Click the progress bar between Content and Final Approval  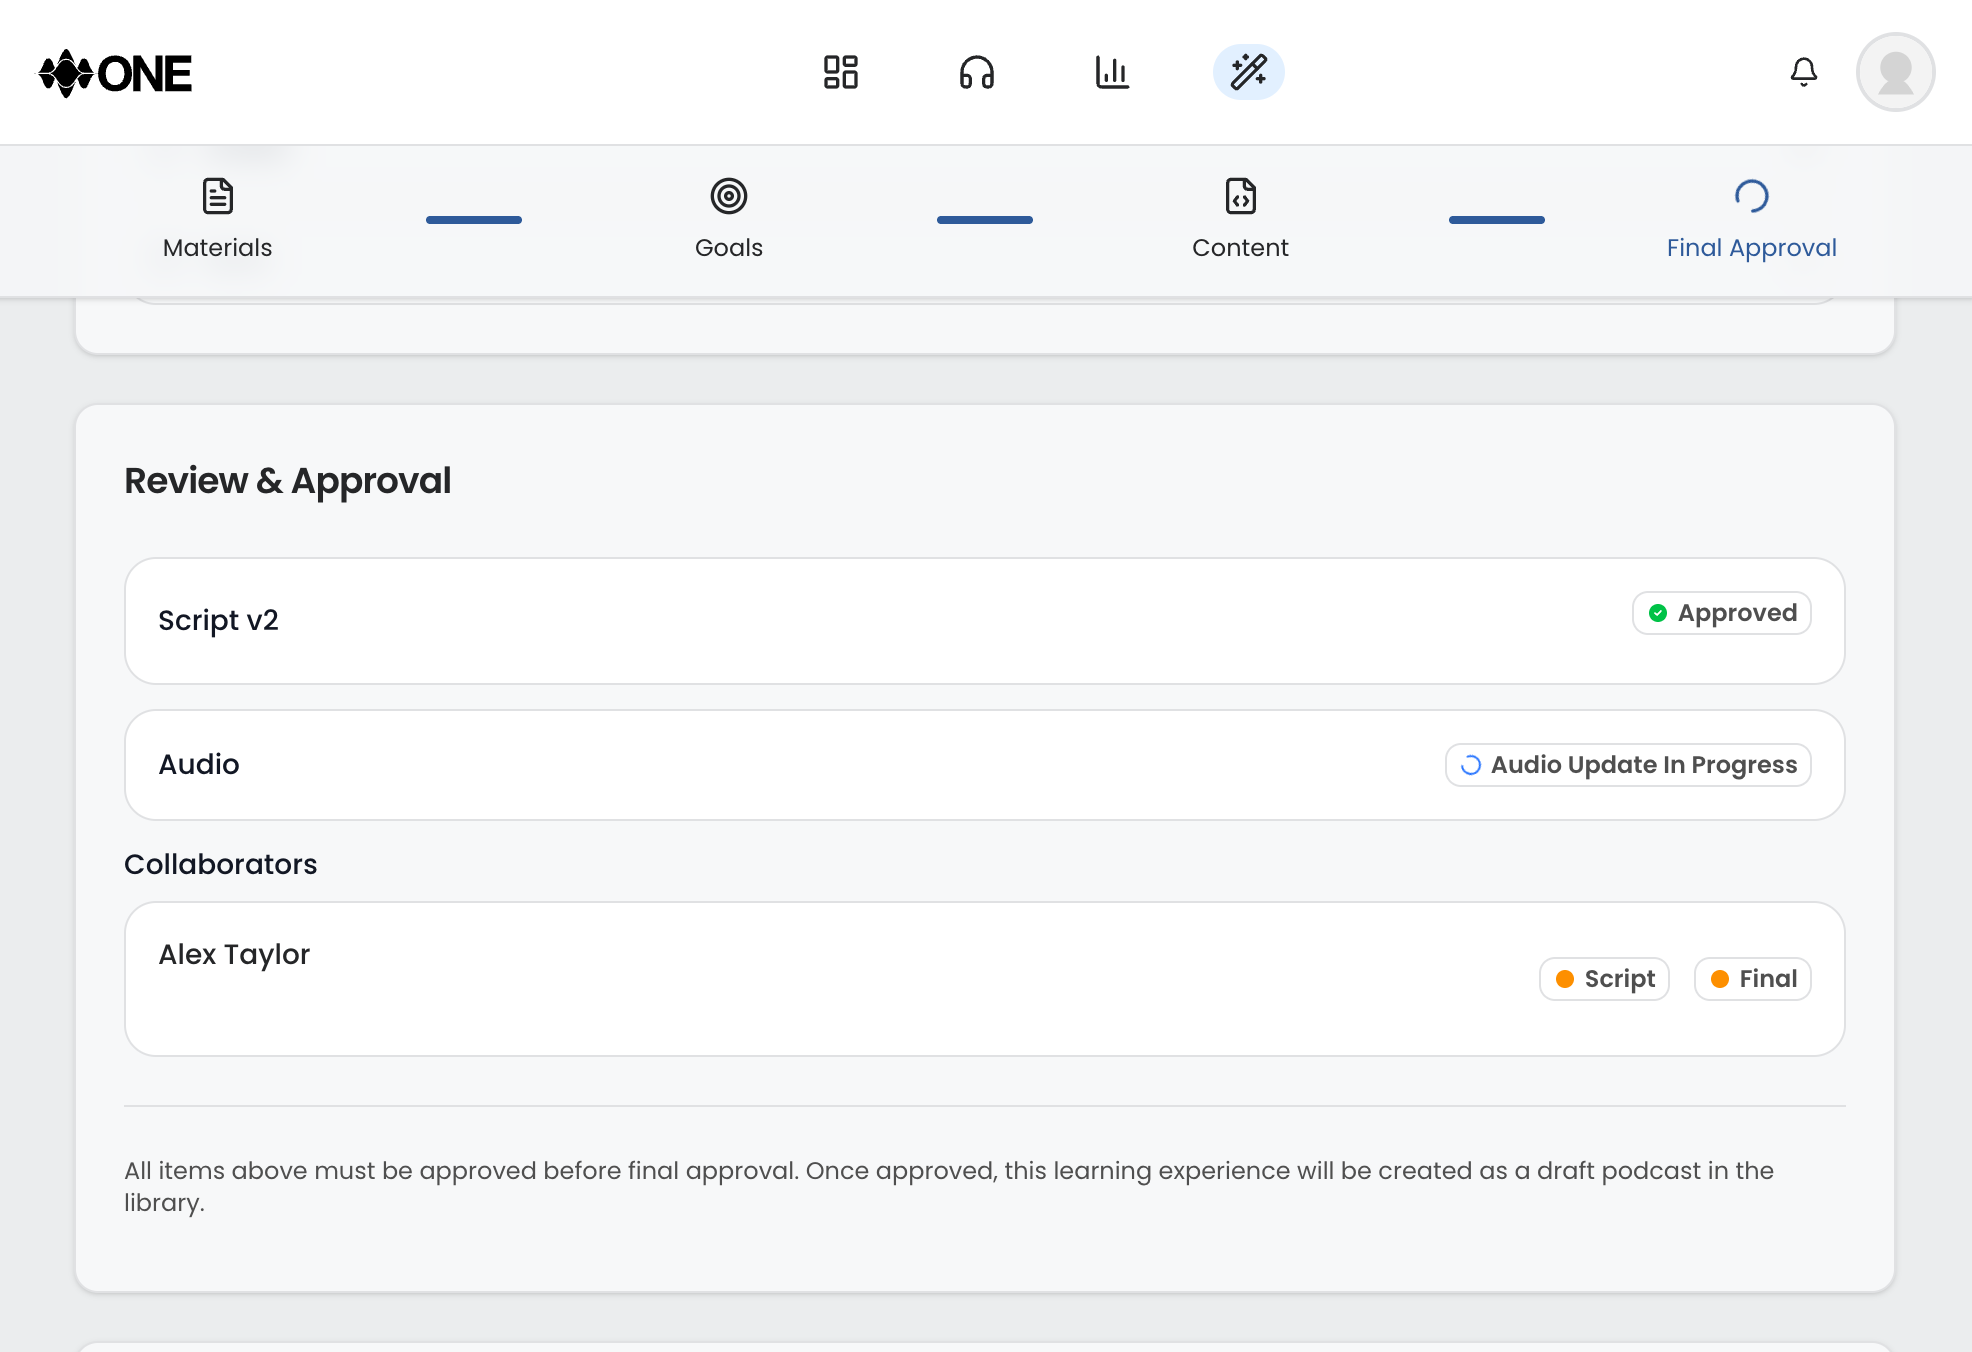tap(1496, 219)
